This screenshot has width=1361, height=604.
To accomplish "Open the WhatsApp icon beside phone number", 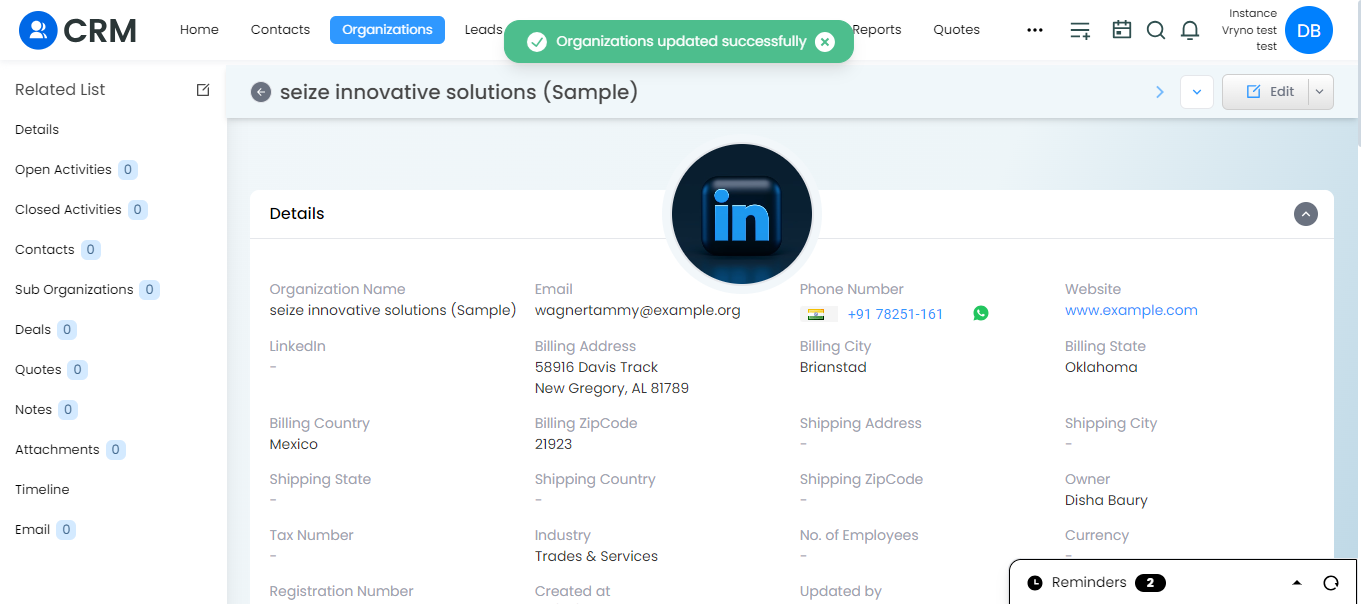I will 980,313.
